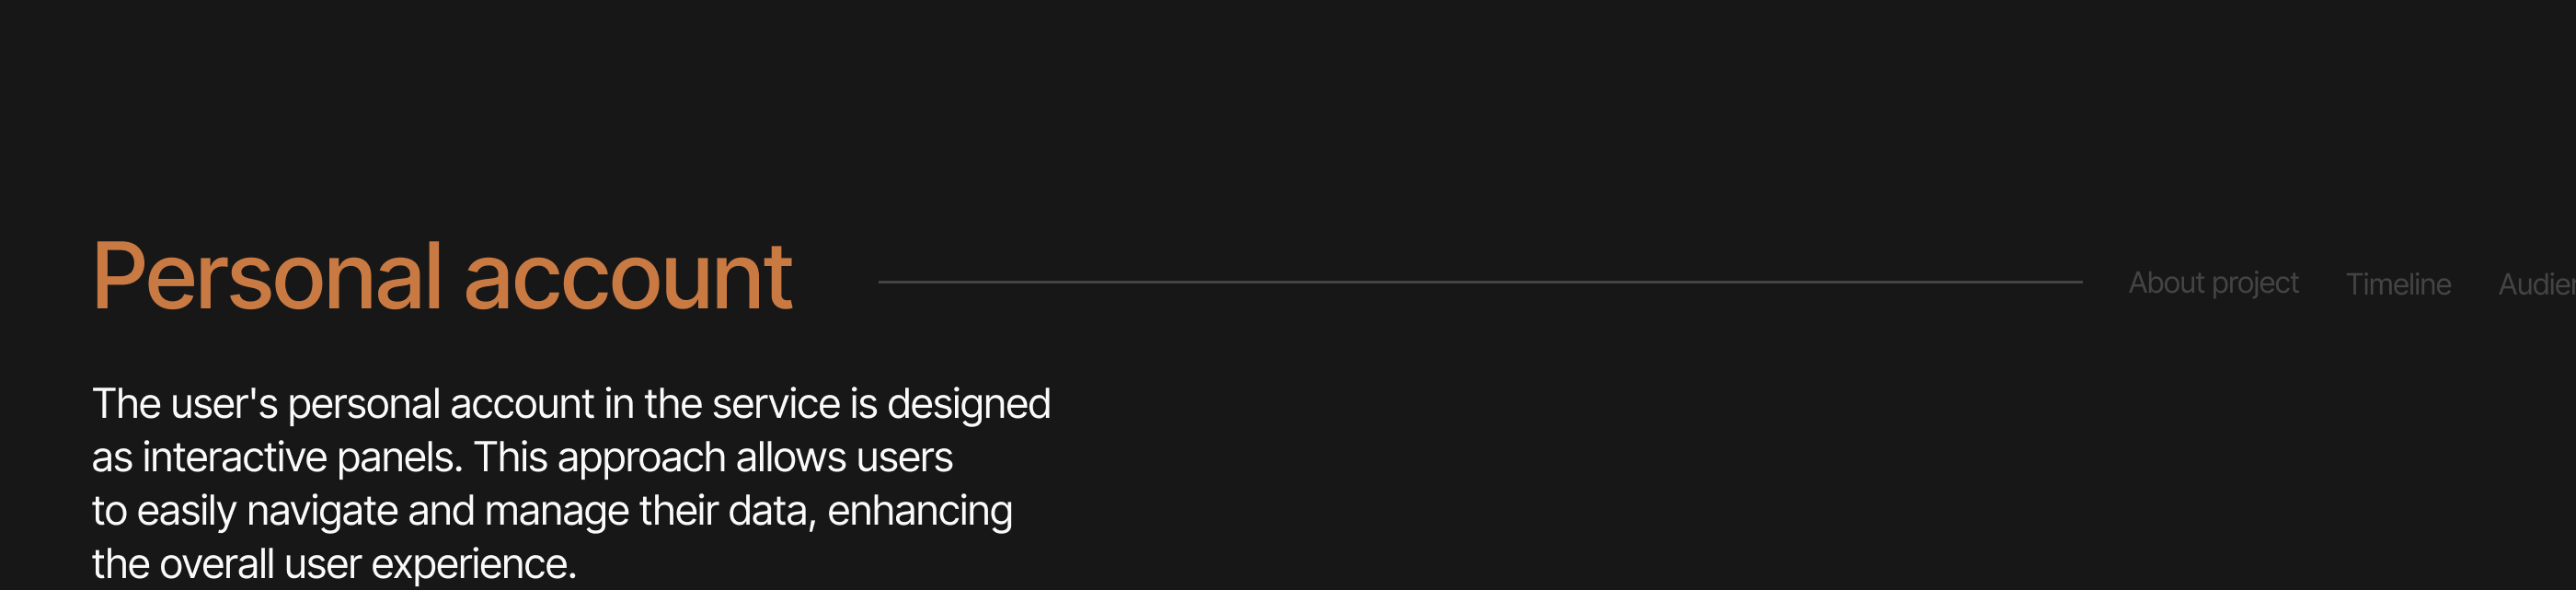Go to the Timeline section link
This screenshot has width=2576, height=590.
click(2397, 284)
